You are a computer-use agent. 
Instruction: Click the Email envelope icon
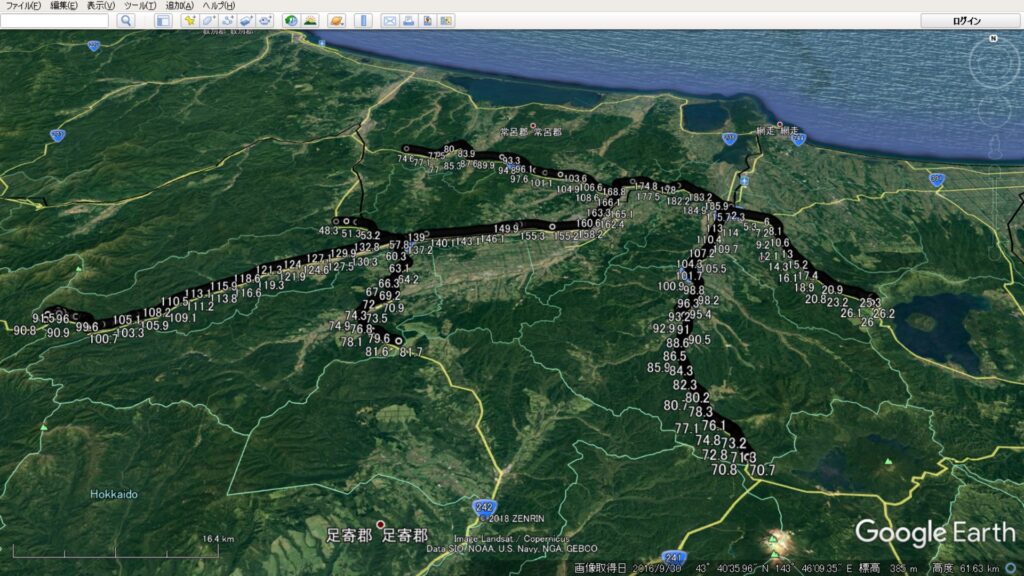390,20
